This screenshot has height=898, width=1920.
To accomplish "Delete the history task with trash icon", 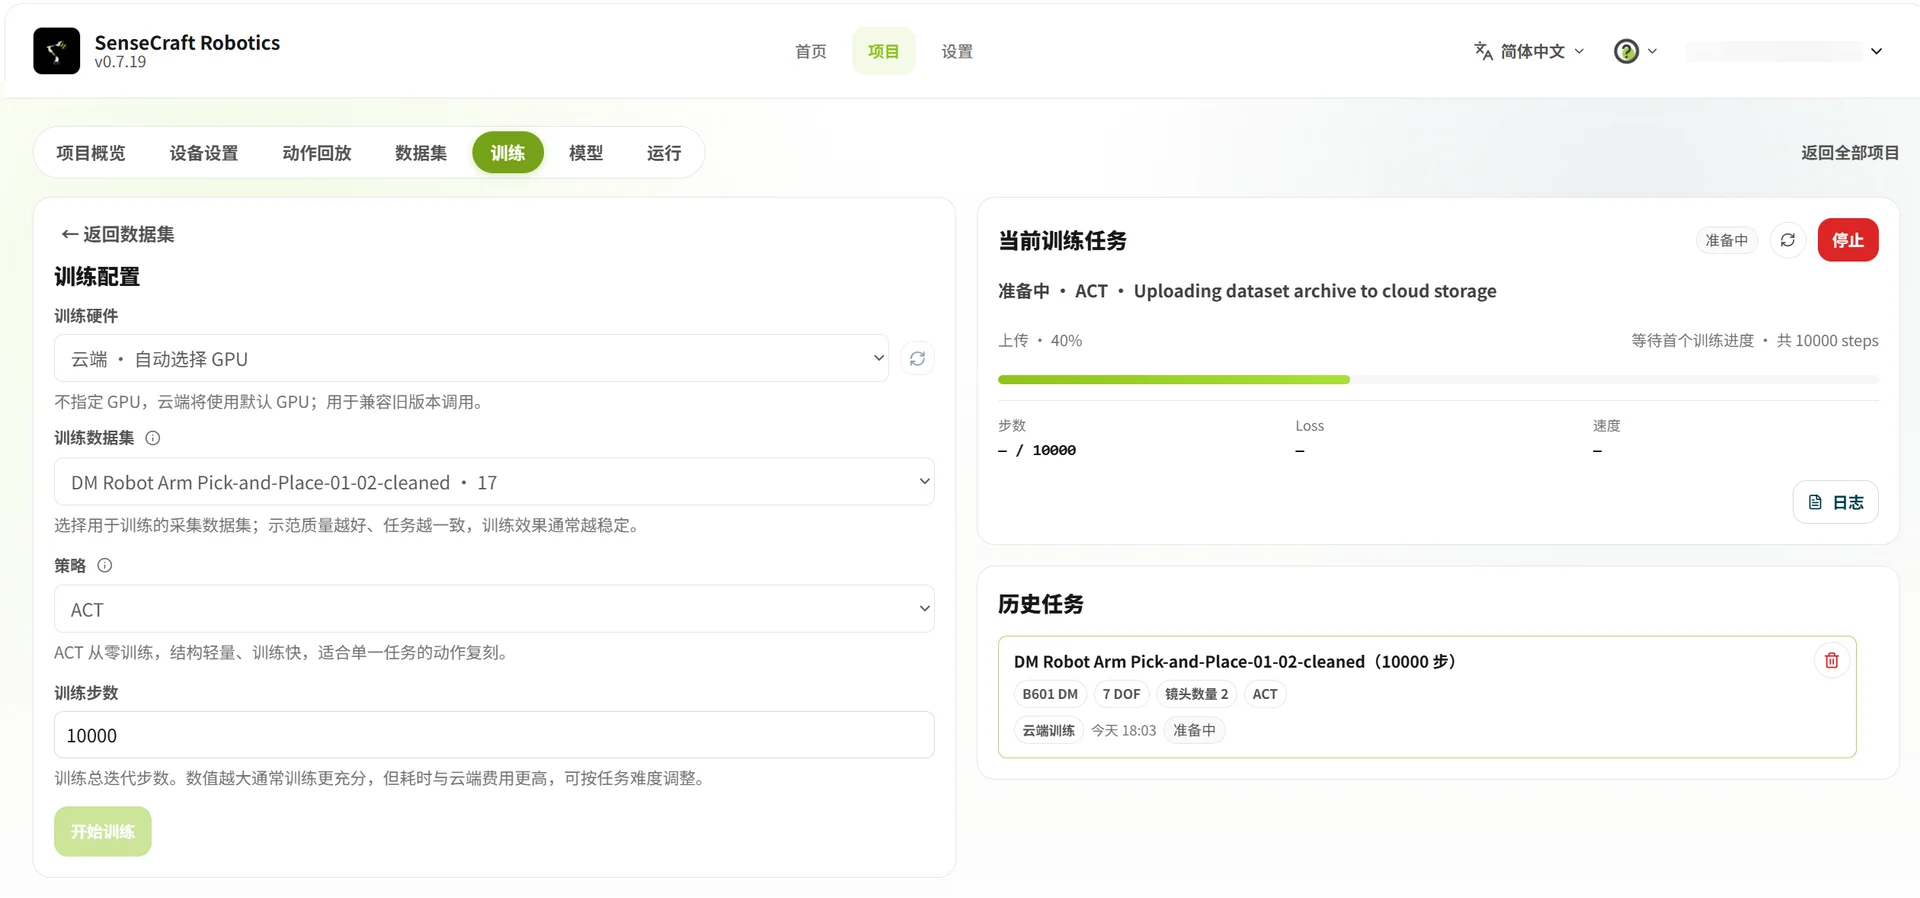I will point(1831,661).
